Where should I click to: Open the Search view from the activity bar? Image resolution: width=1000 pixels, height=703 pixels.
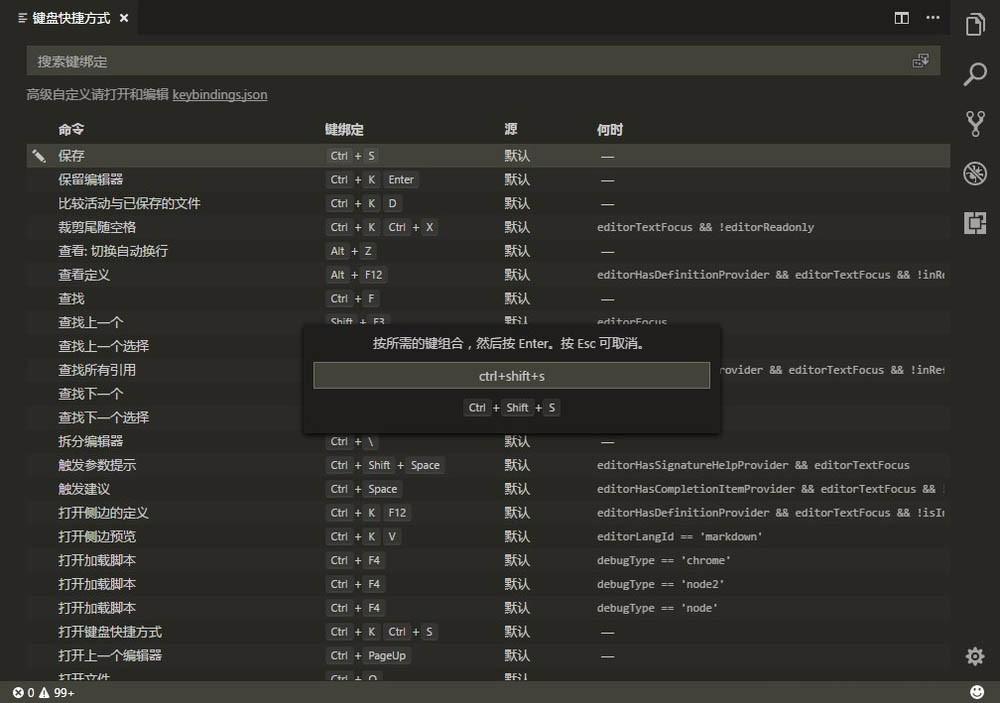point(975,74)
